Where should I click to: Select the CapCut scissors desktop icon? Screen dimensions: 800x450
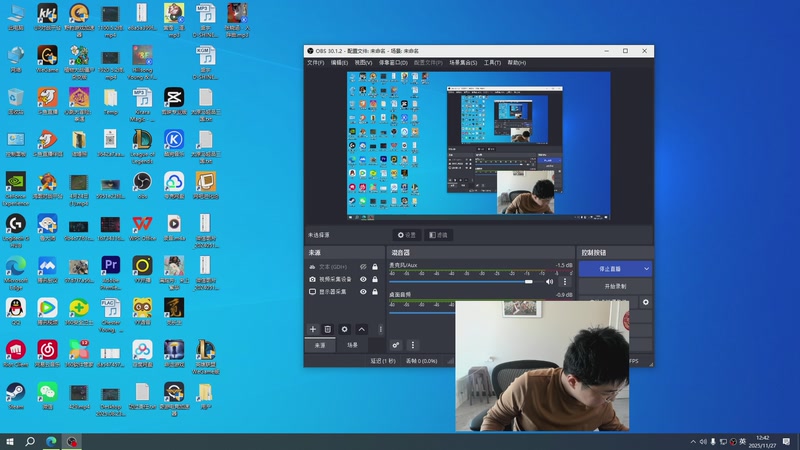[174, 101]
